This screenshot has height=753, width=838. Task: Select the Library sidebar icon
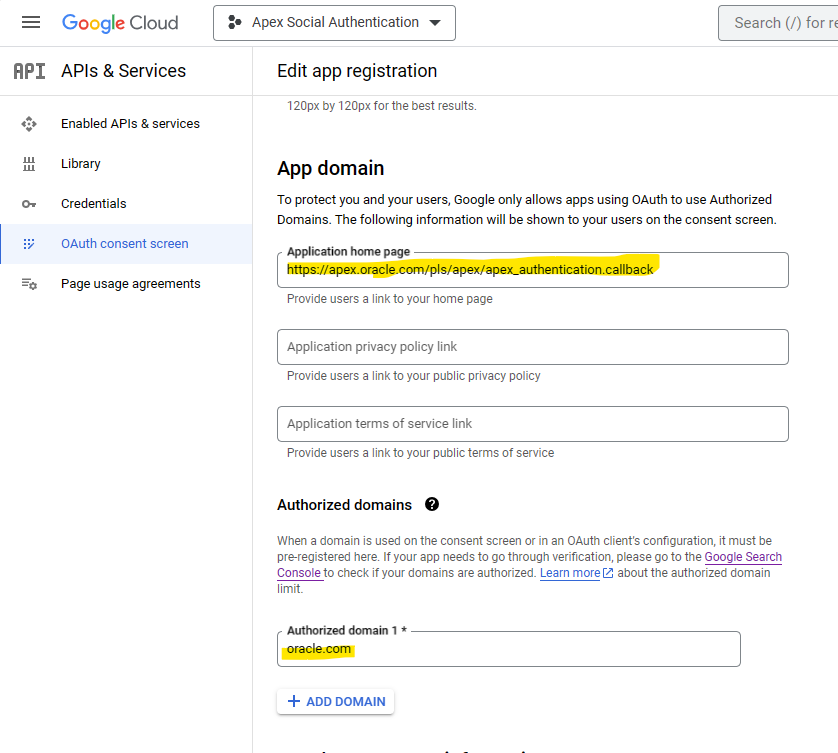coord(30,163)
